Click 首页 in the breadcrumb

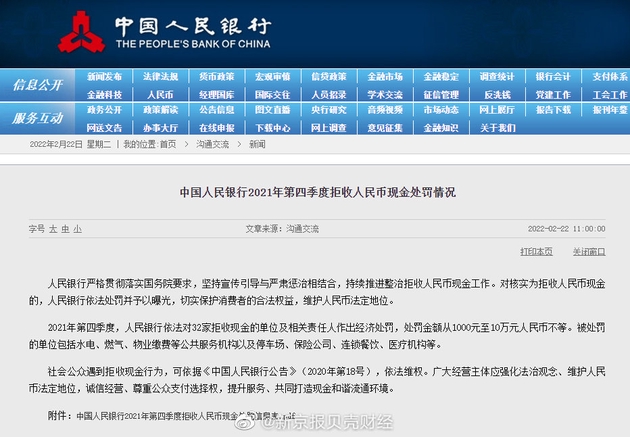pos(168,144)
